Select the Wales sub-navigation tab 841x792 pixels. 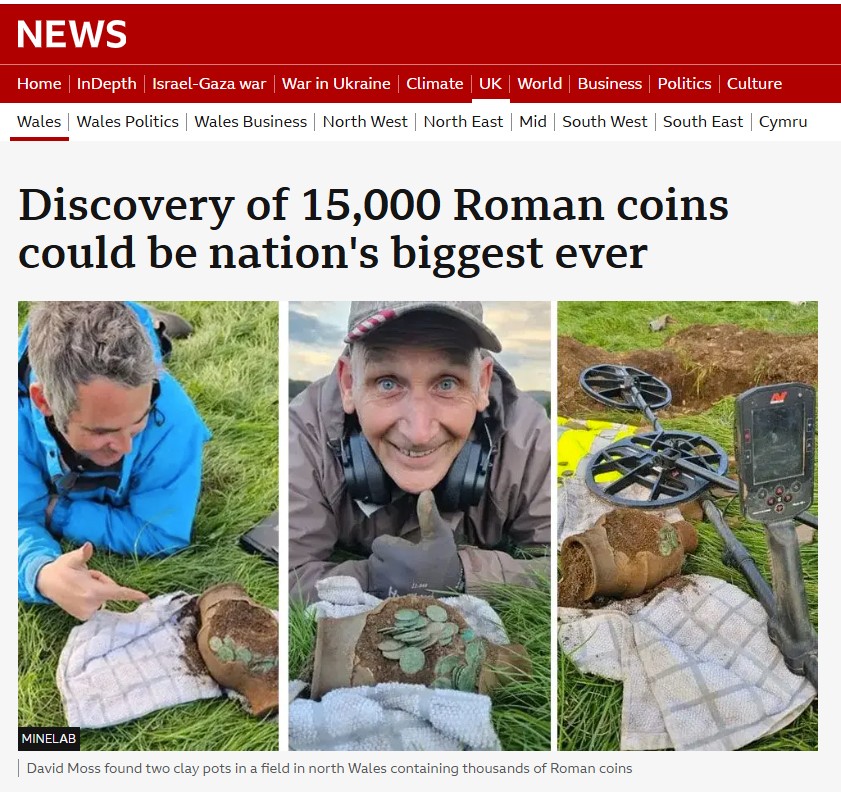point(39,122)
